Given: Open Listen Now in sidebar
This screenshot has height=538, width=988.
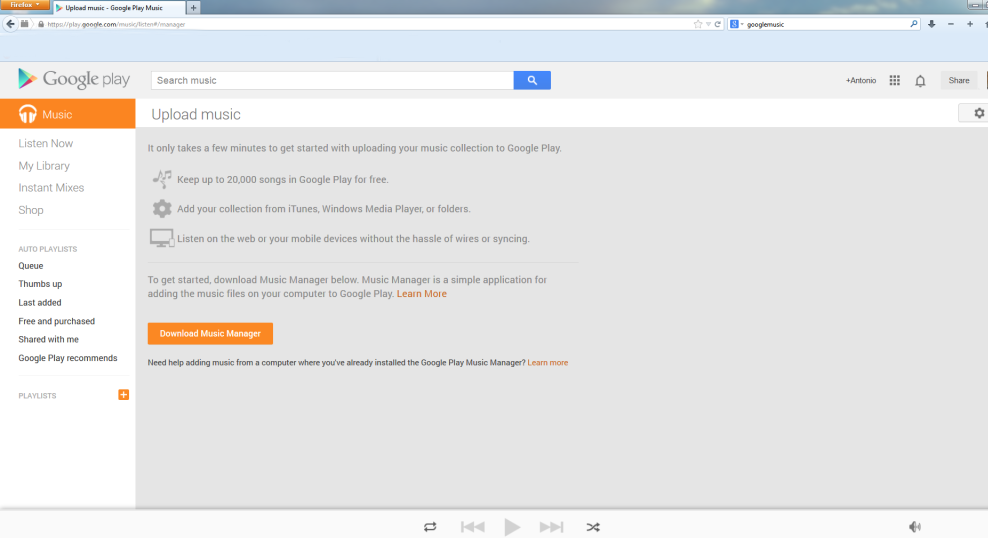Looking at the screenshot, I should (45, 144).
